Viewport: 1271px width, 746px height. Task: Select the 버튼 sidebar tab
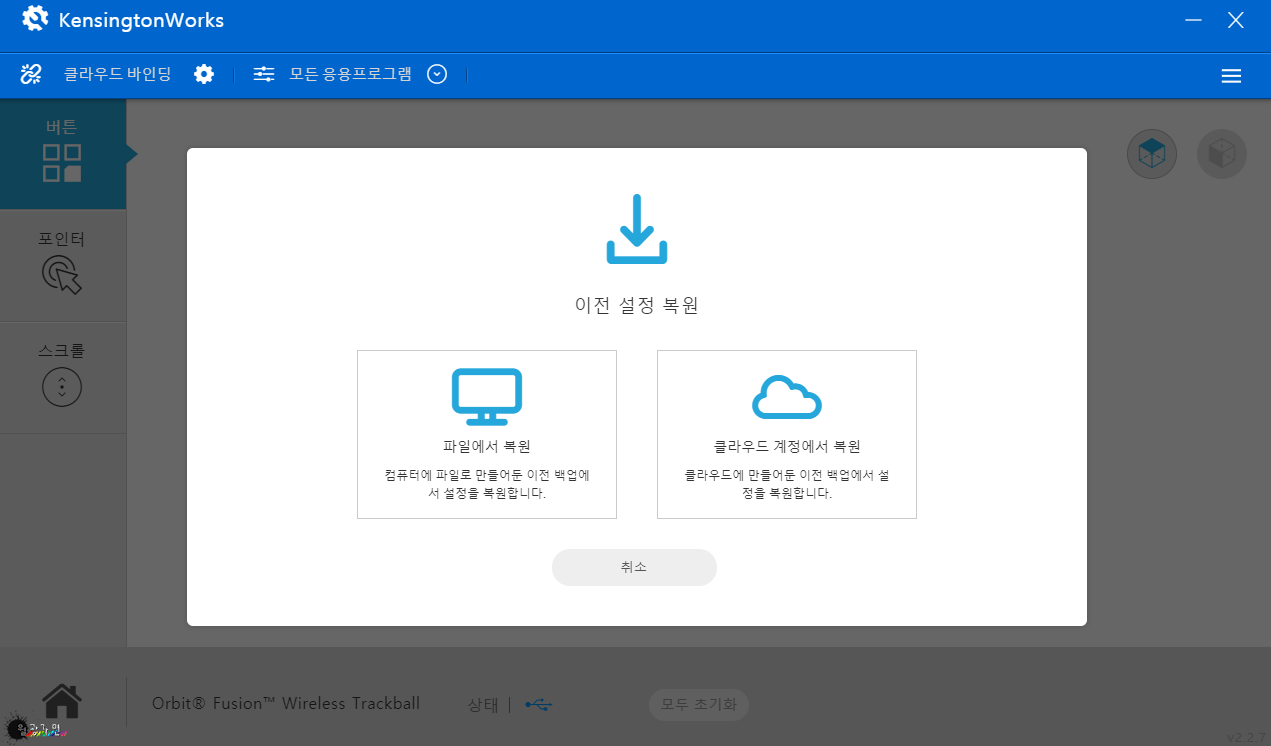coord(63,154)
